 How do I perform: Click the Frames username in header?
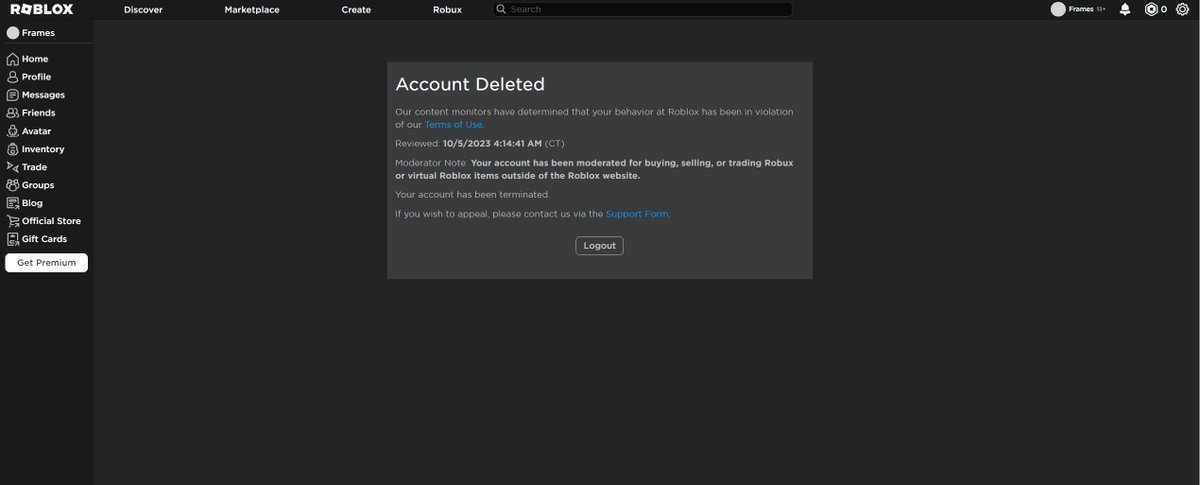(1081, 9)
